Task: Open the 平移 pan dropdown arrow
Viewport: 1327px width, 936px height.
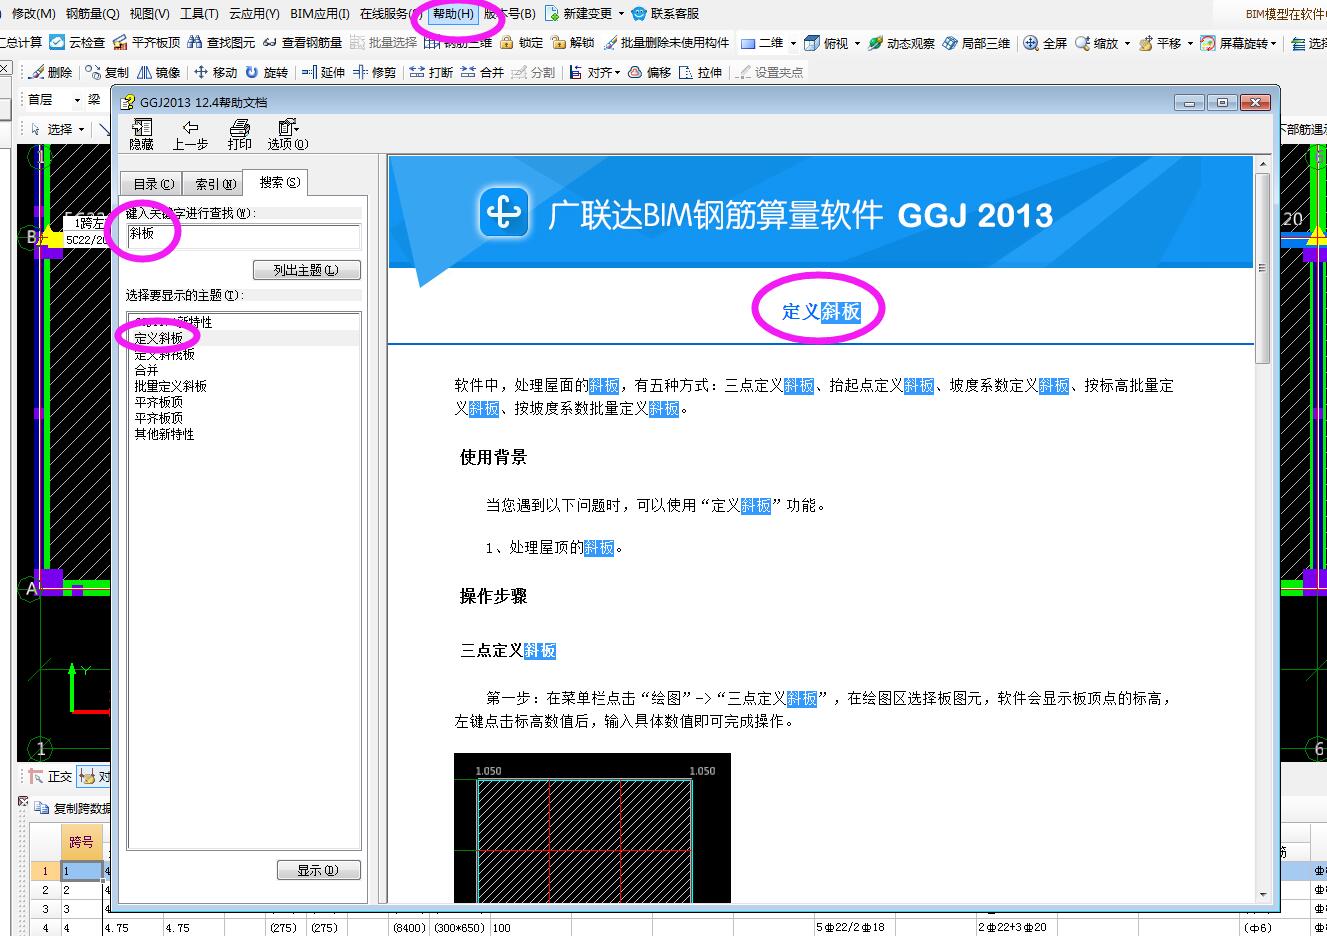Action: point(1190,43)
